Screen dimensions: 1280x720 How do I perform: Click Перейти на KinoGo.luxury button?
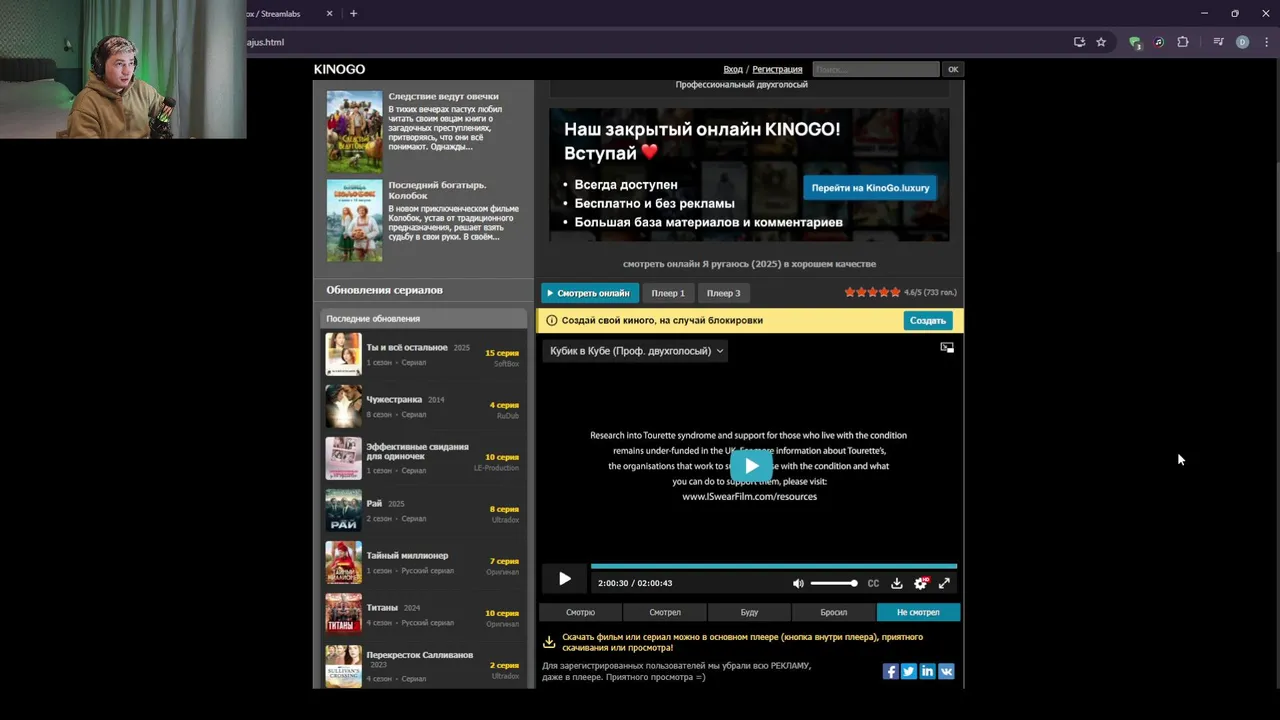pos(870,188)
